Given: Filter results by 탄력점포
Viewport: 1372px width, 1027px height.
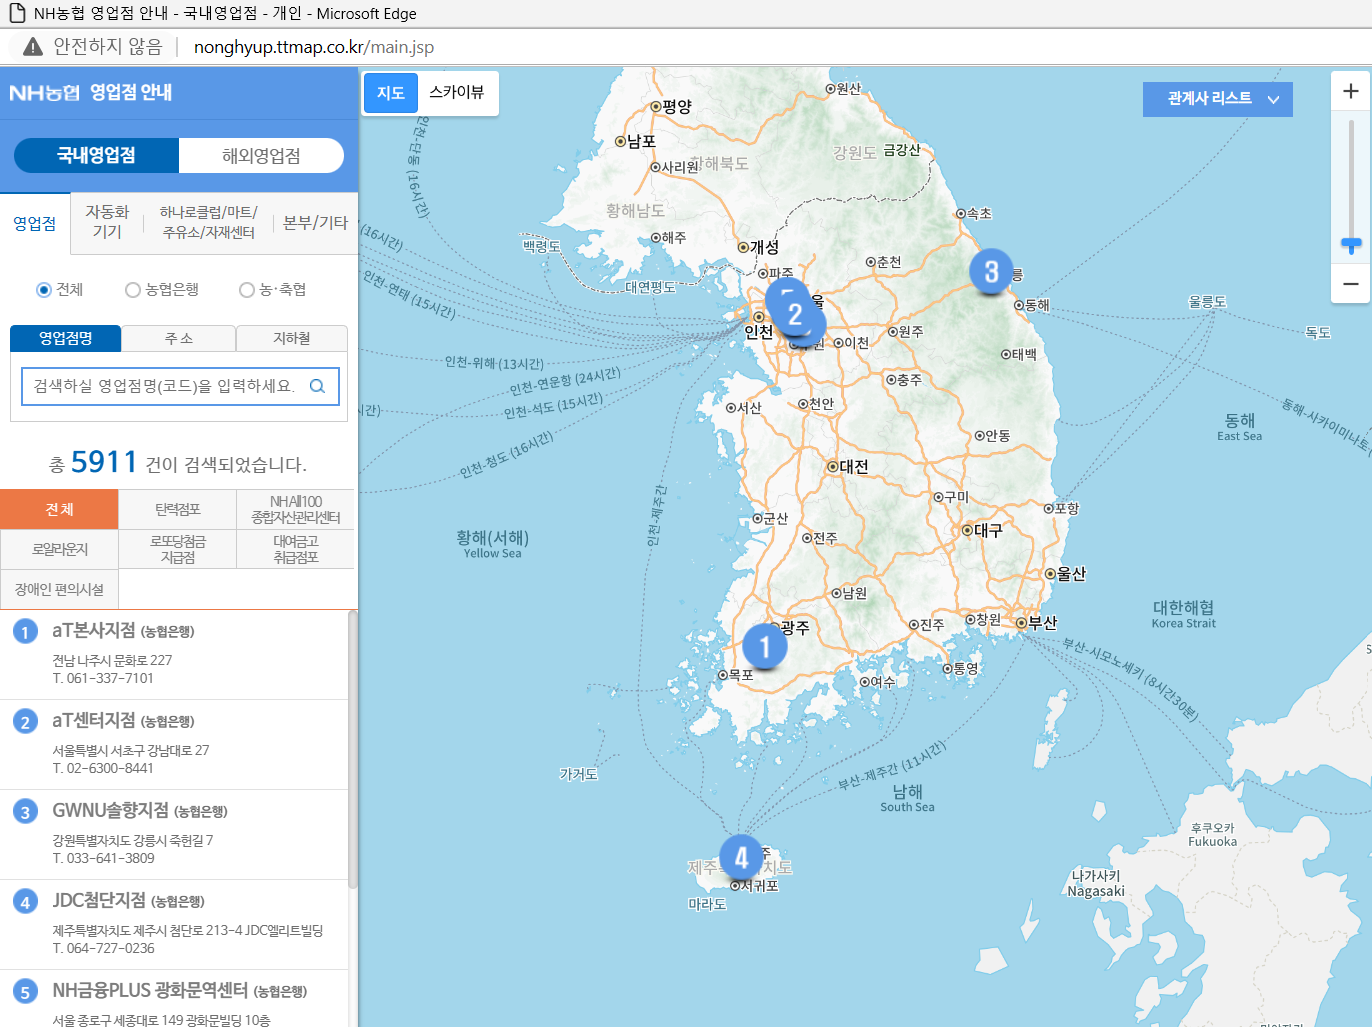Looking at the screenshot, I should [177, 509].
